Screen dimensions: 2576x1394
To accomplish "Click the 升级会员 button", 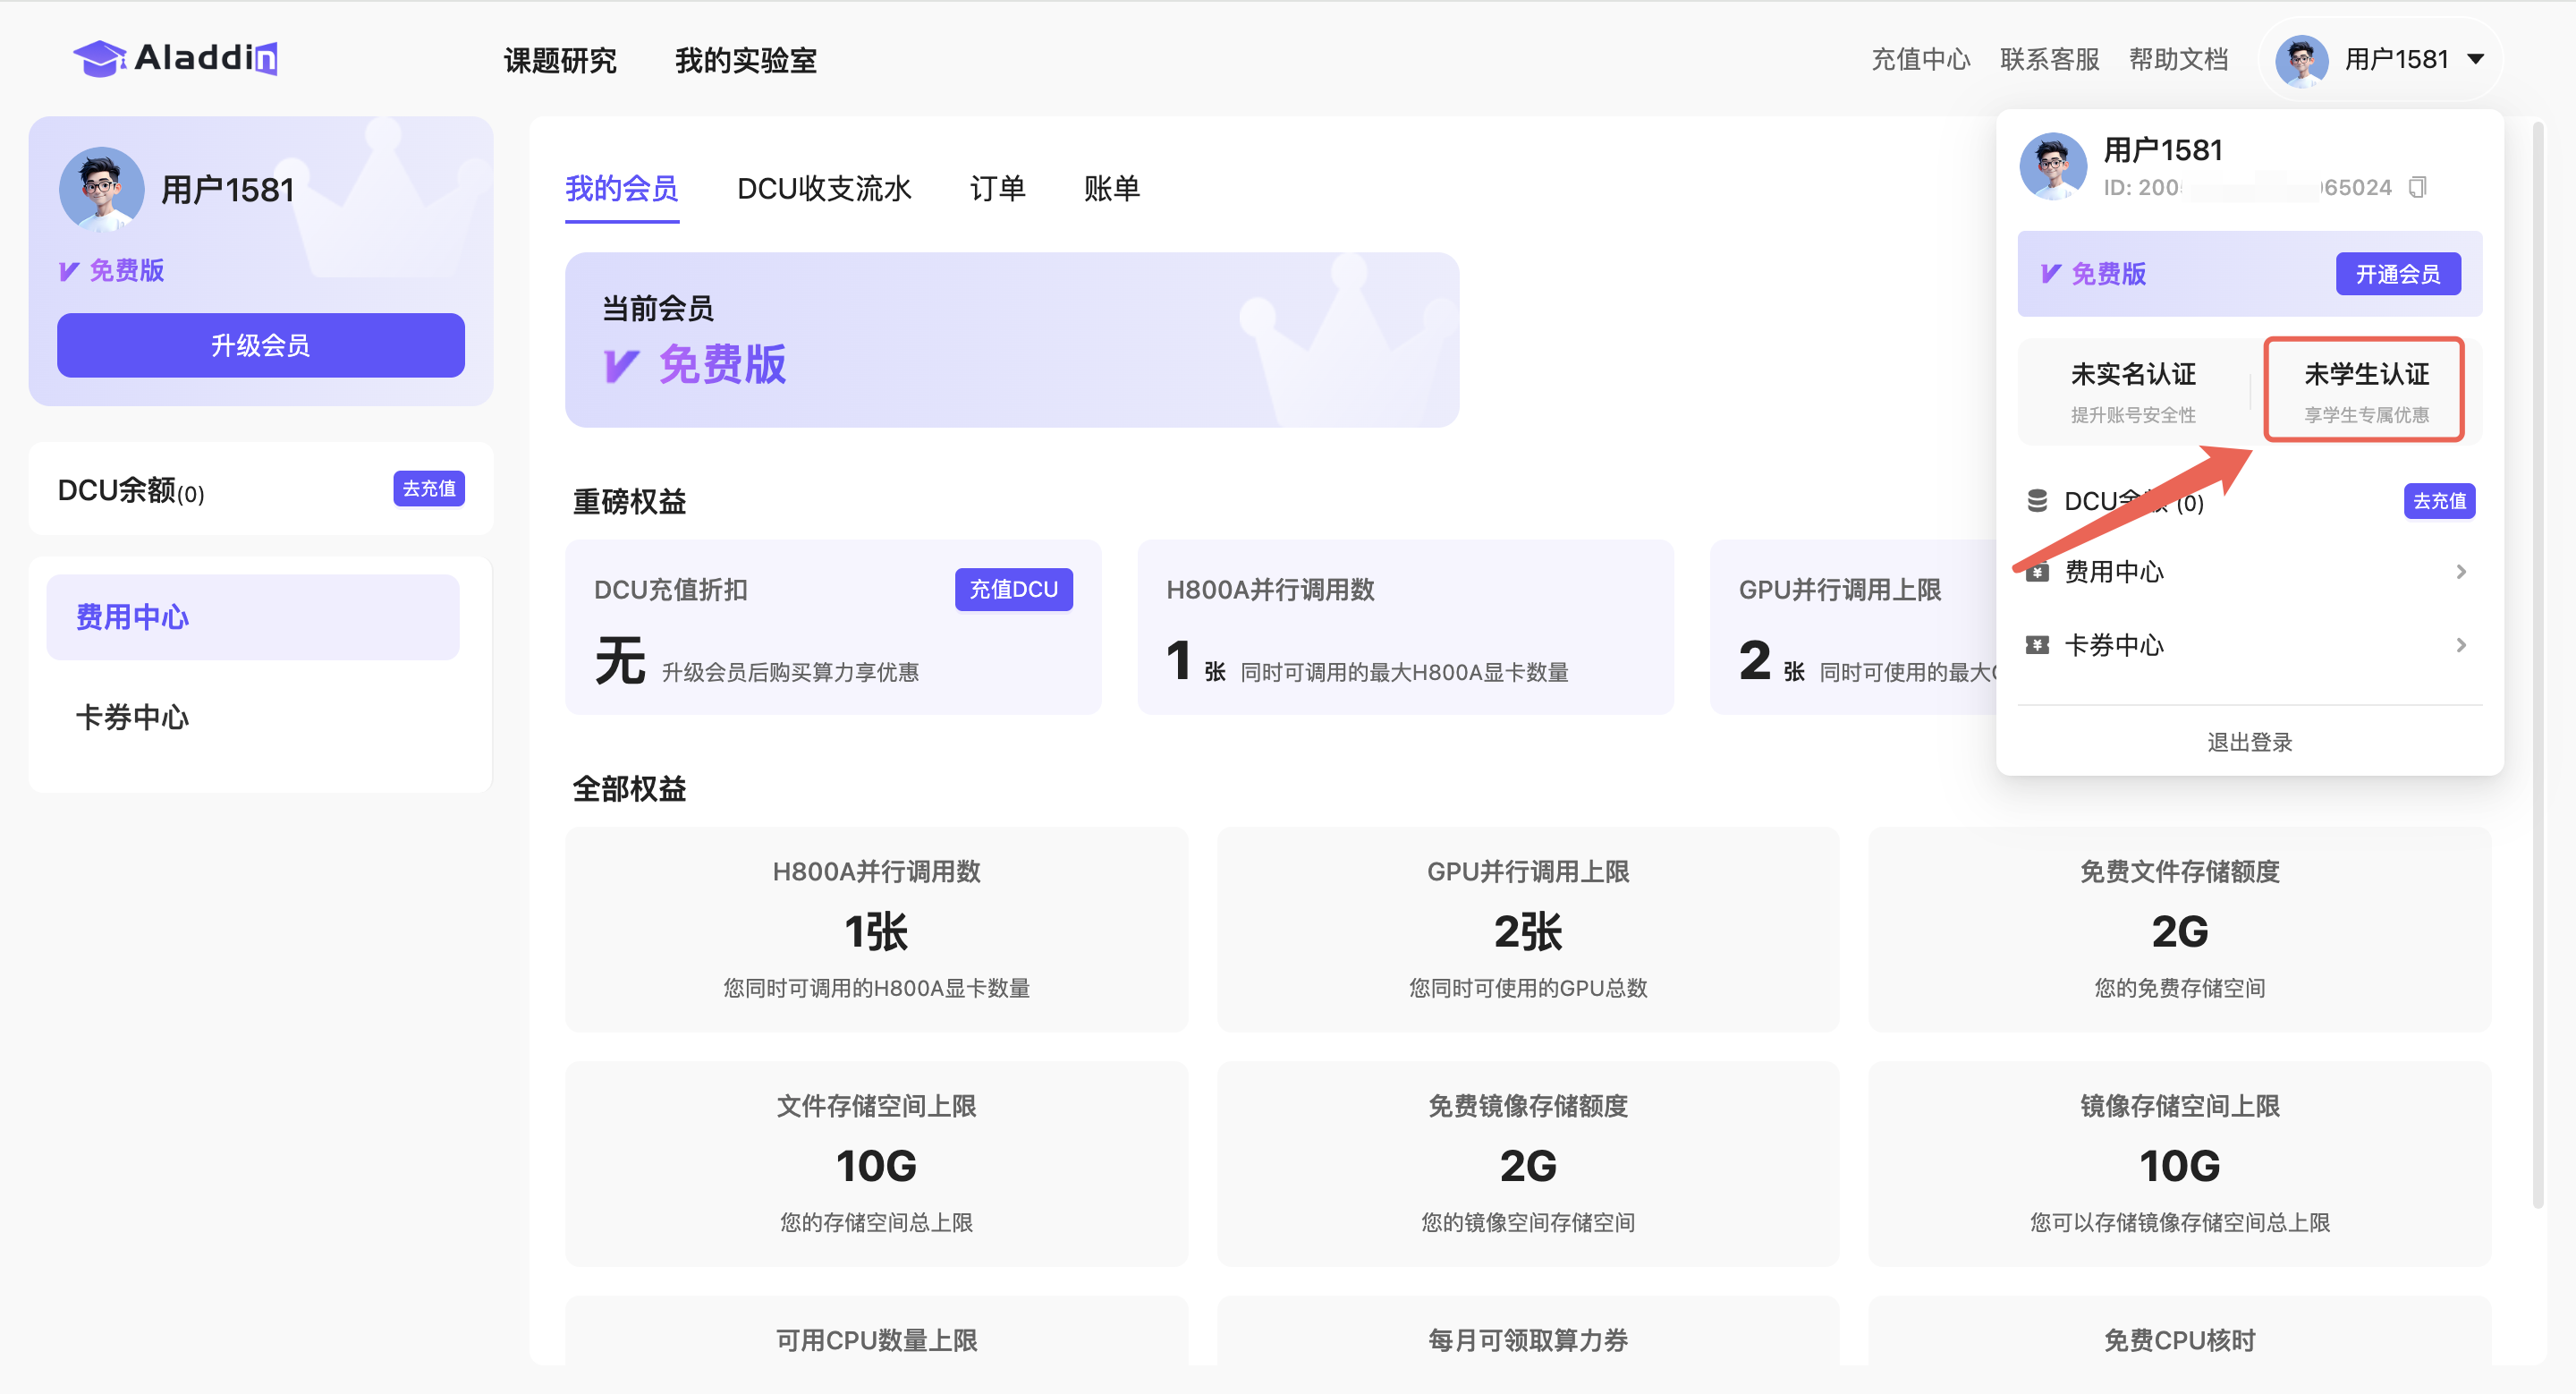I will [260, 345].
